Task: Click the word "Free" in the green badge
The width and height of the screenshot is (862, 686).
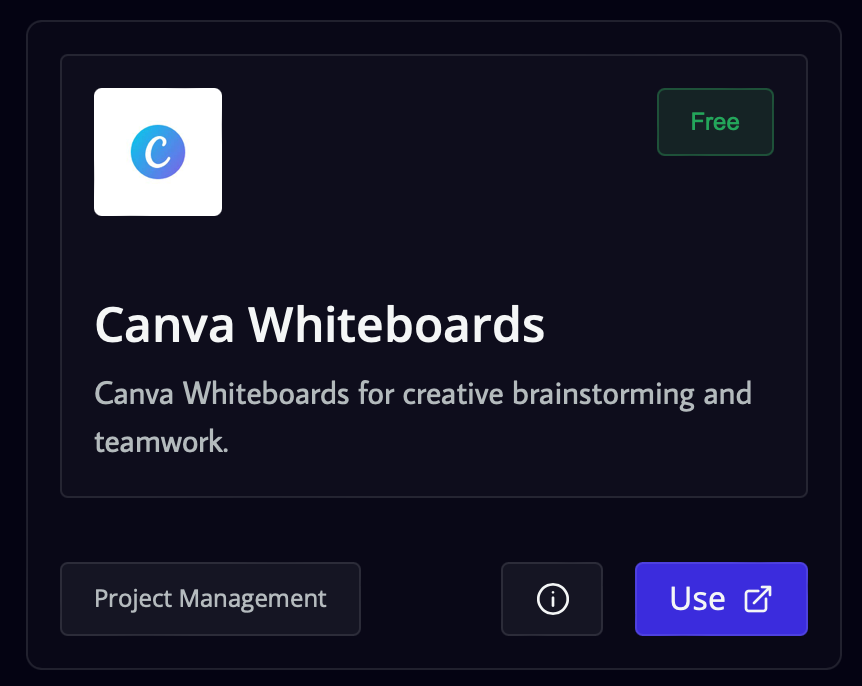Action: [x=715, y=121]
